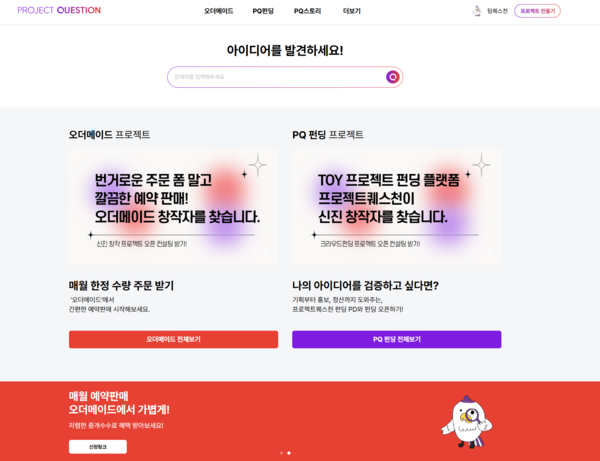Open the PQ스토리 menu item
Viewport: 600px width, 461px height.
click(307, 11)
